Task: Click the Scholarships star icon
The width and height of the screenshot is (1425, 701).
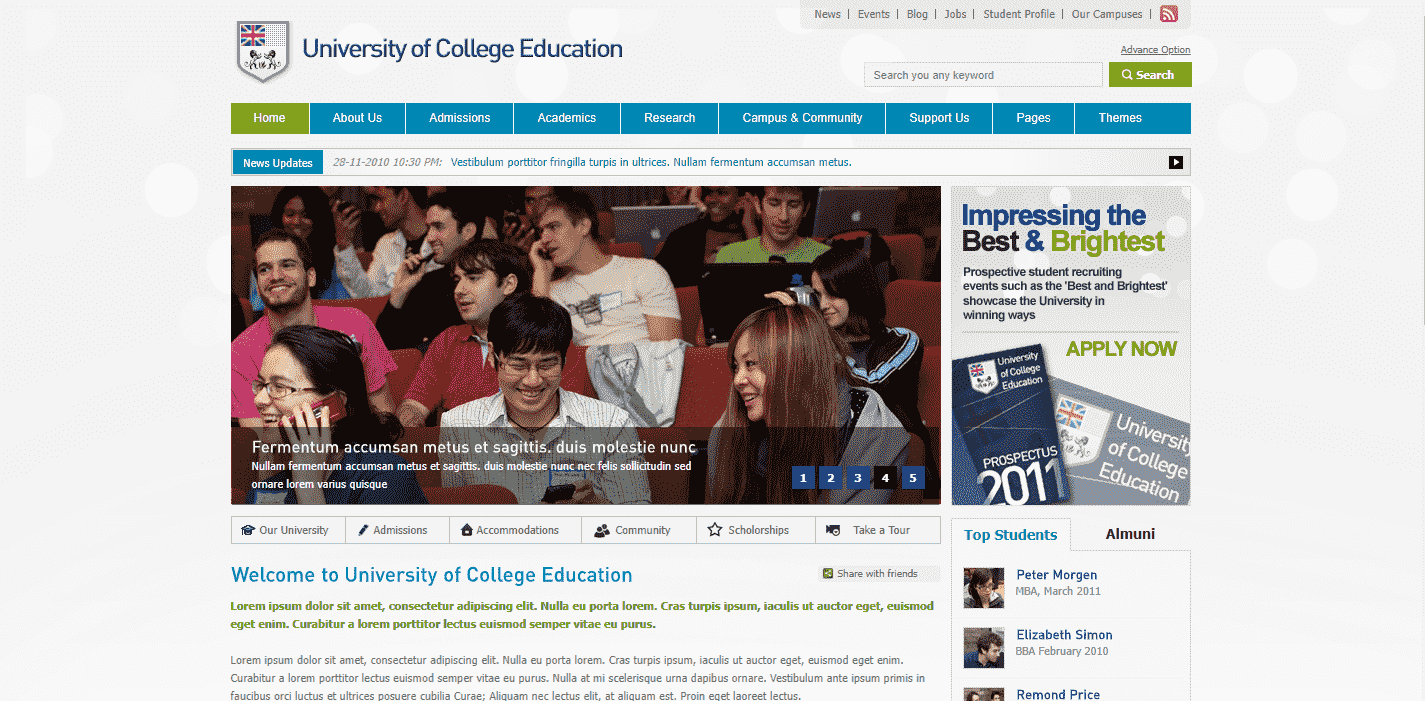Action: [x=714, y=530]
